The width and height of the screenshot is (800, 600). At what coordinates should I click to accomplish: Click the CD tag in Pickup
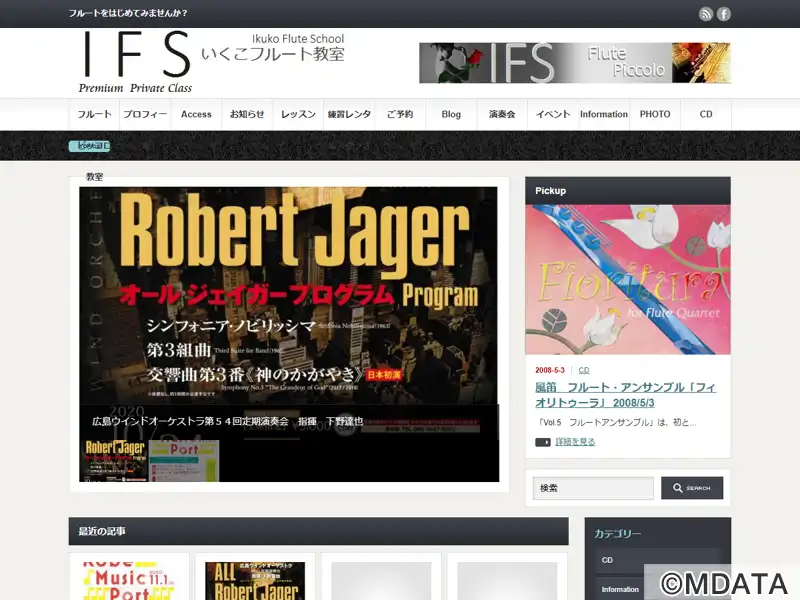point(584,370)
